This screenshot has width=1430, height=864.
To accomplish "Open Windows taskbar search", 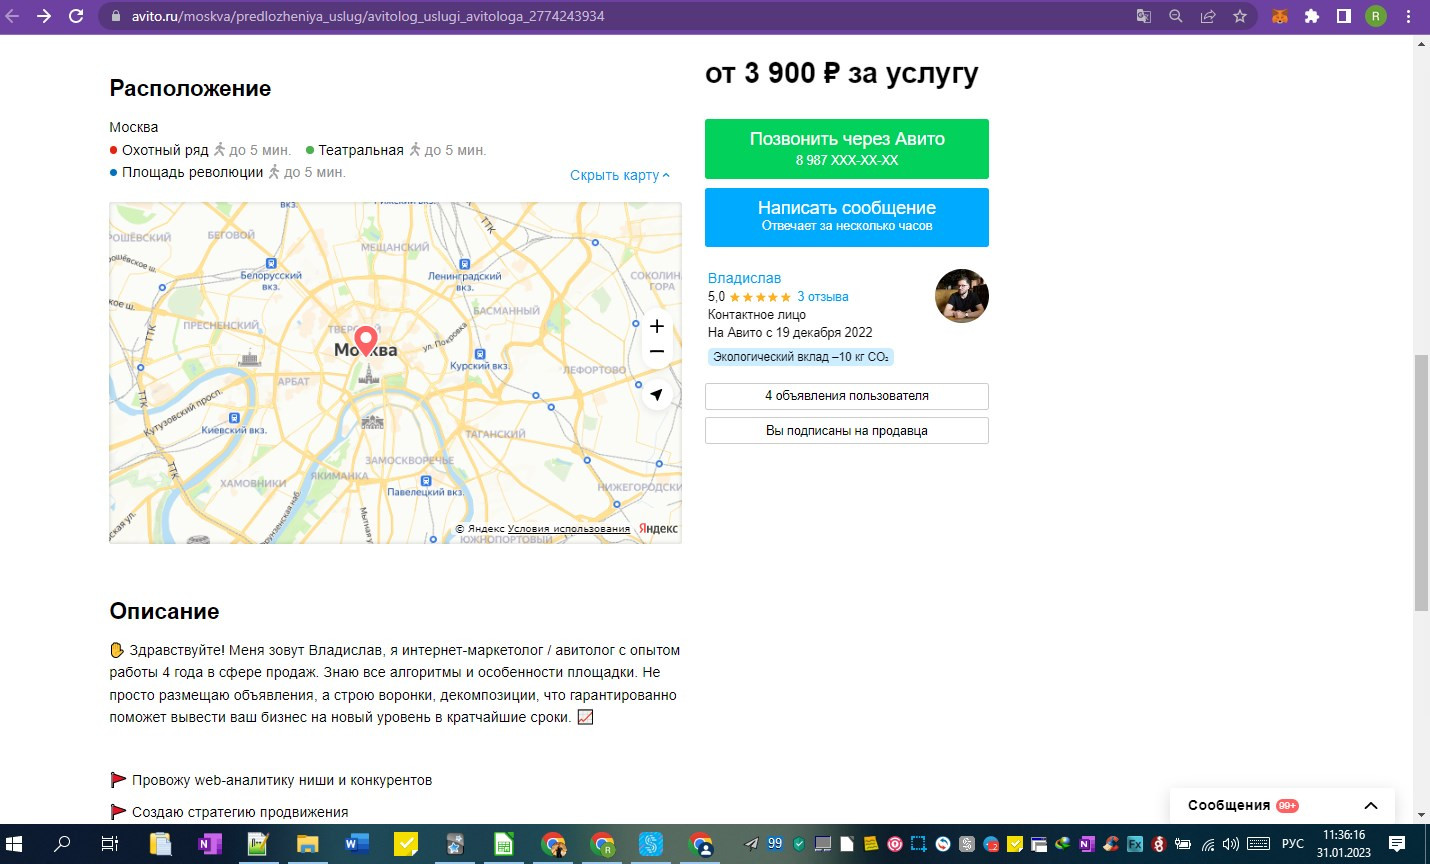I will click(x=62, y=844).
